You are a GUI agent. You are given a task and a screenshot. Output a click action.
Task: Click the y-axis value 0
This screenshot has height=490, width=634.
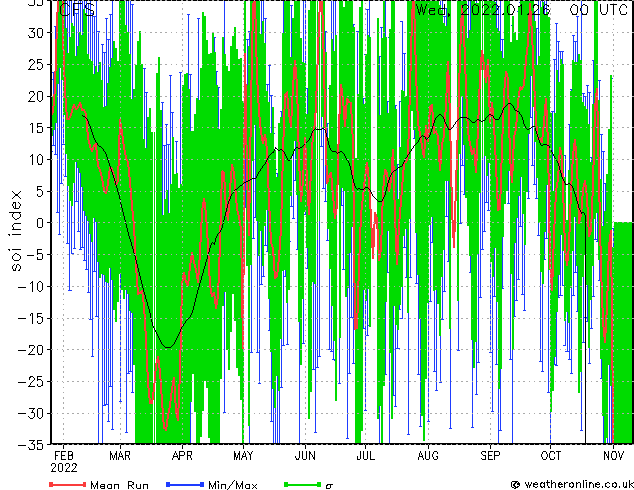click(39, 223)
